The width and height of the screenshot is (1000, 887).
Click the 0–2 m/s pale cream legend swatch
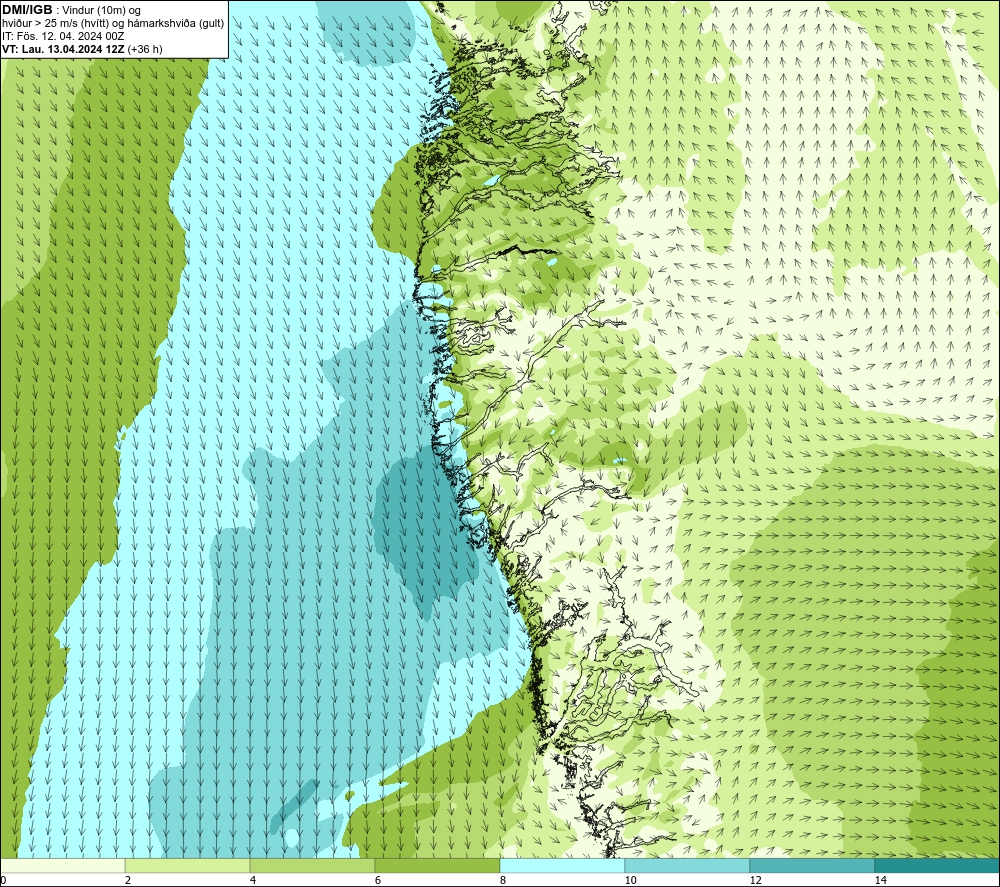pos(62,866)
